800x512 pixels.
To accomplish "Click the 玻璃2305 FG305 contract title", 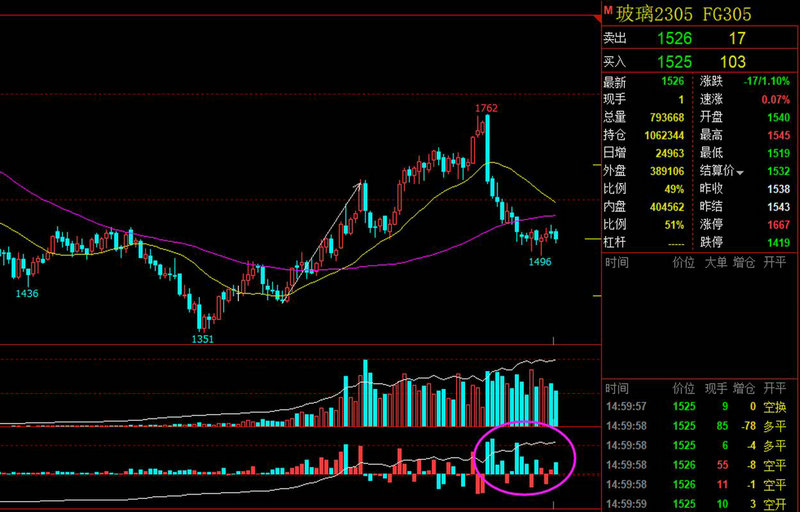I will tap(683, 13).
